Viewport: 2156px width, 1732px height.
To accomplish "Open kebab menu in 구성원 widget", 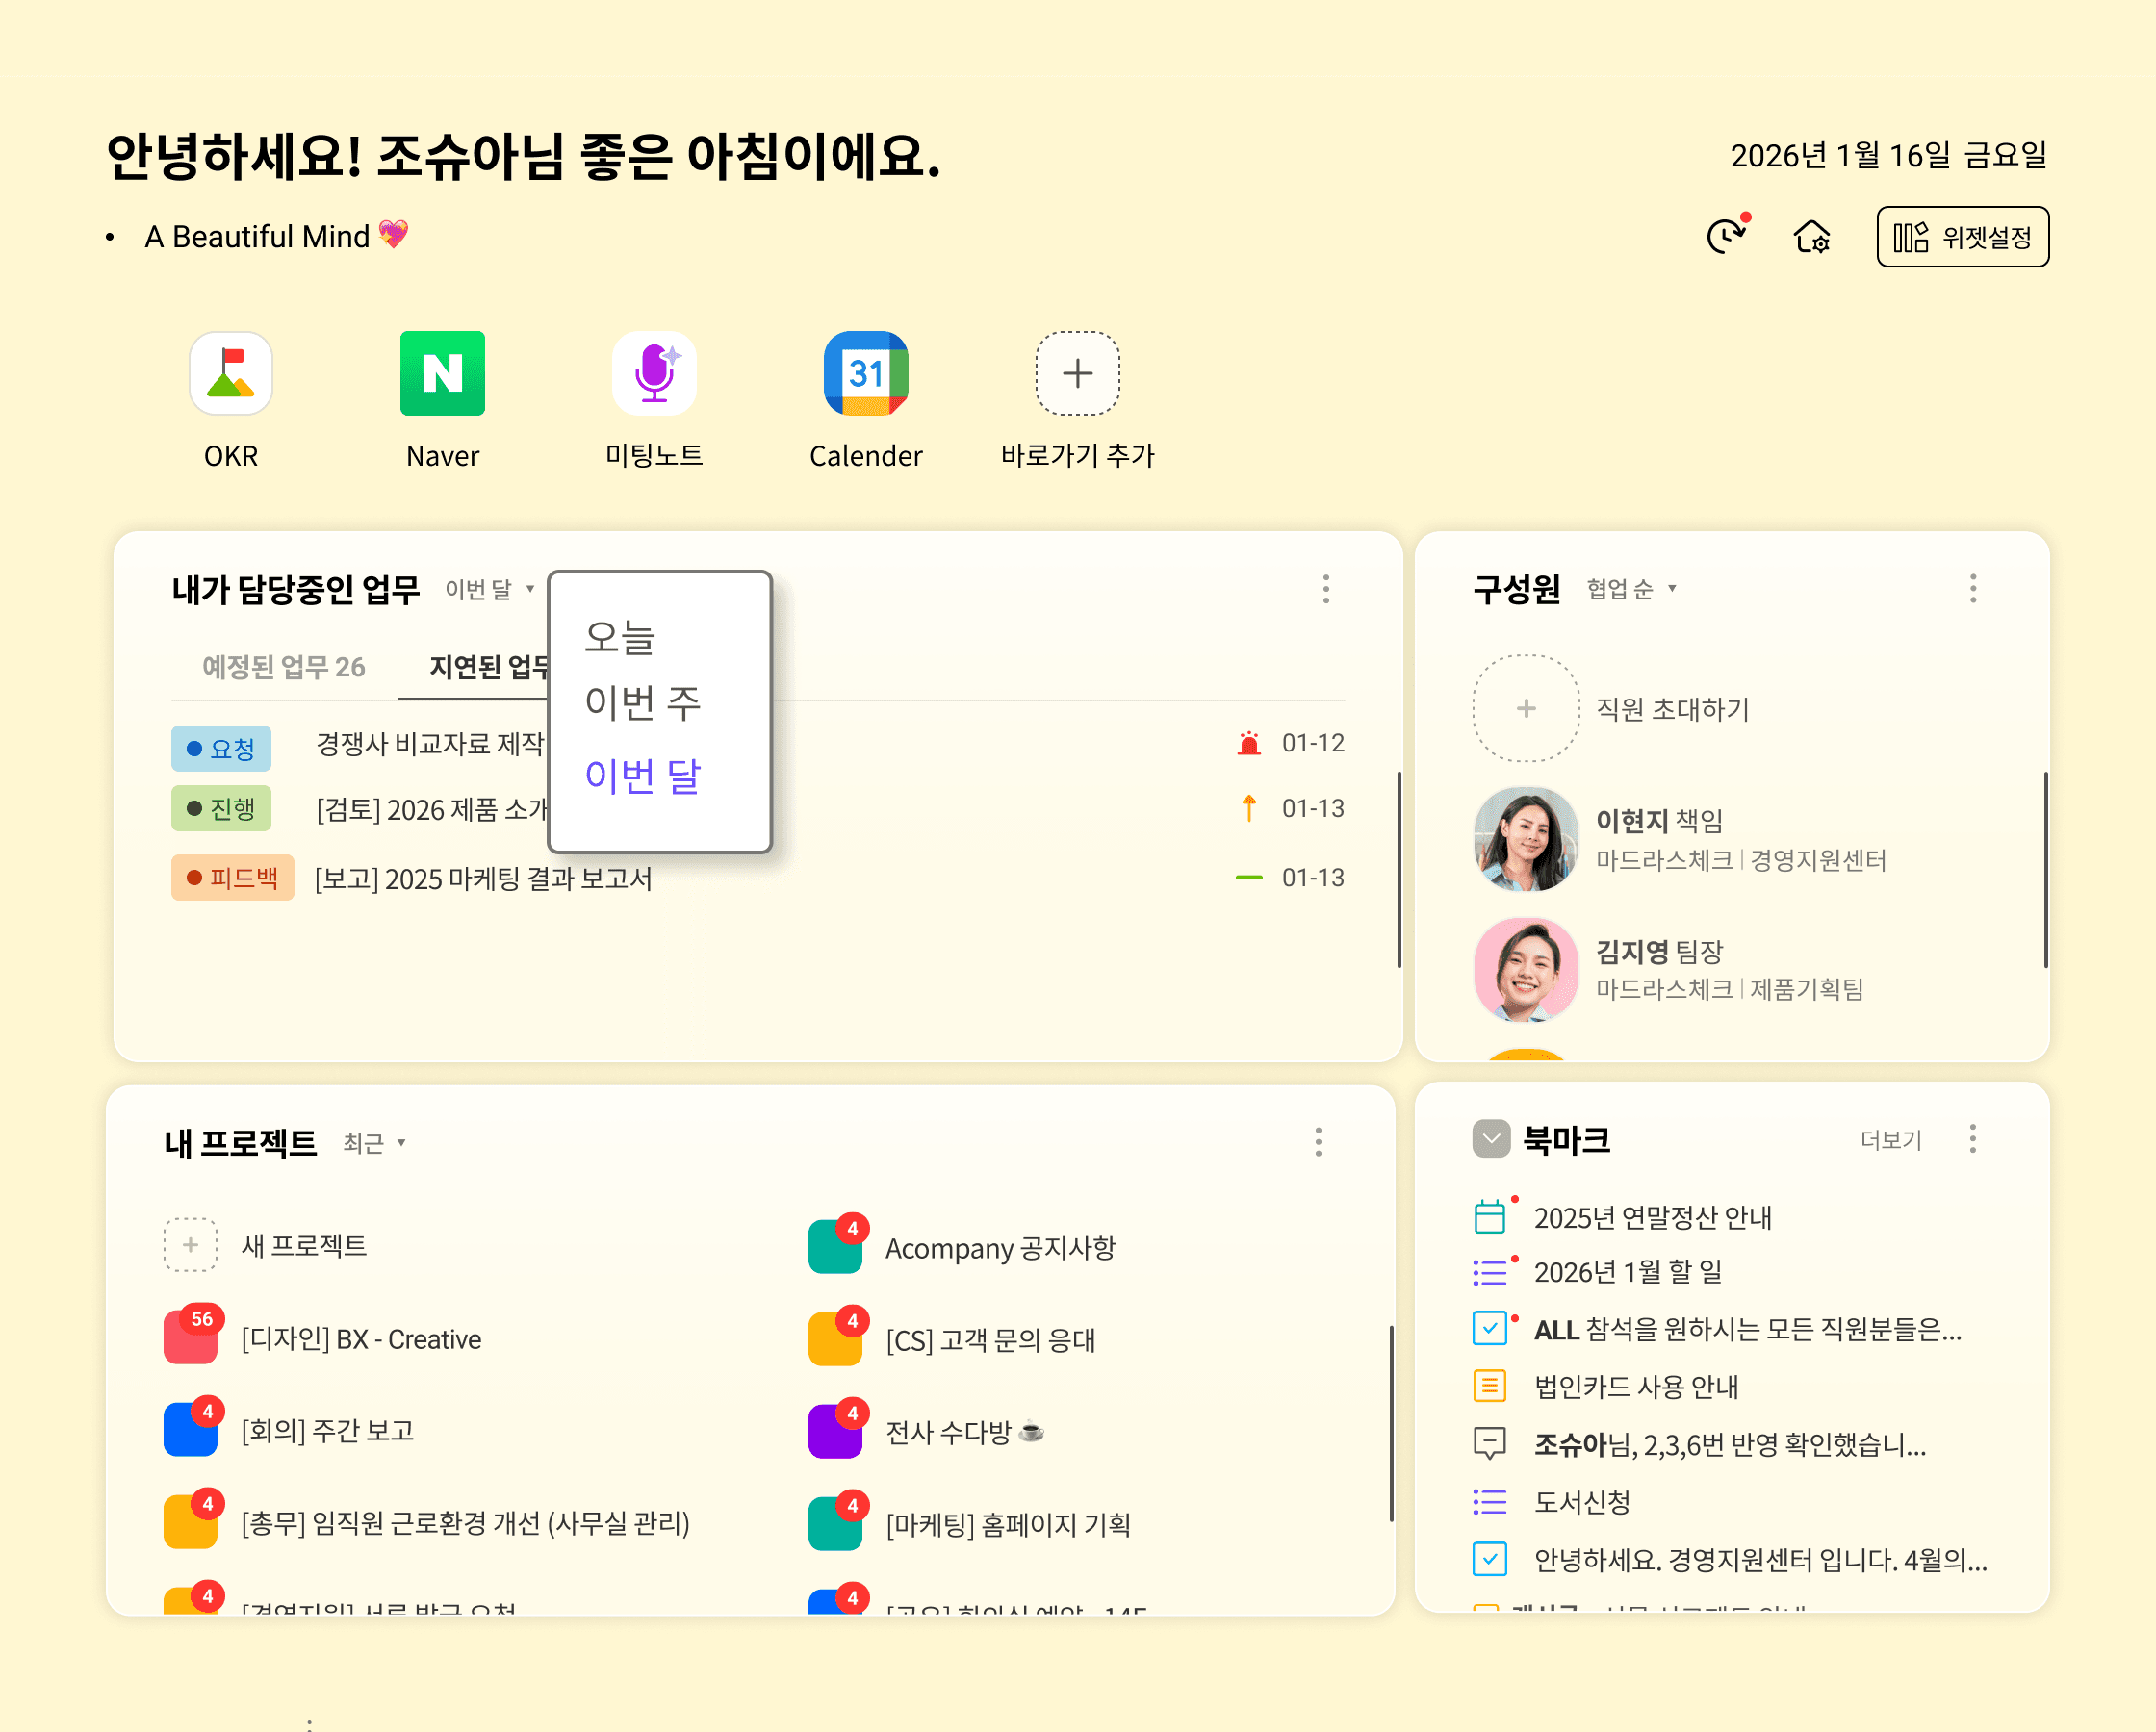I will 1973,588.
